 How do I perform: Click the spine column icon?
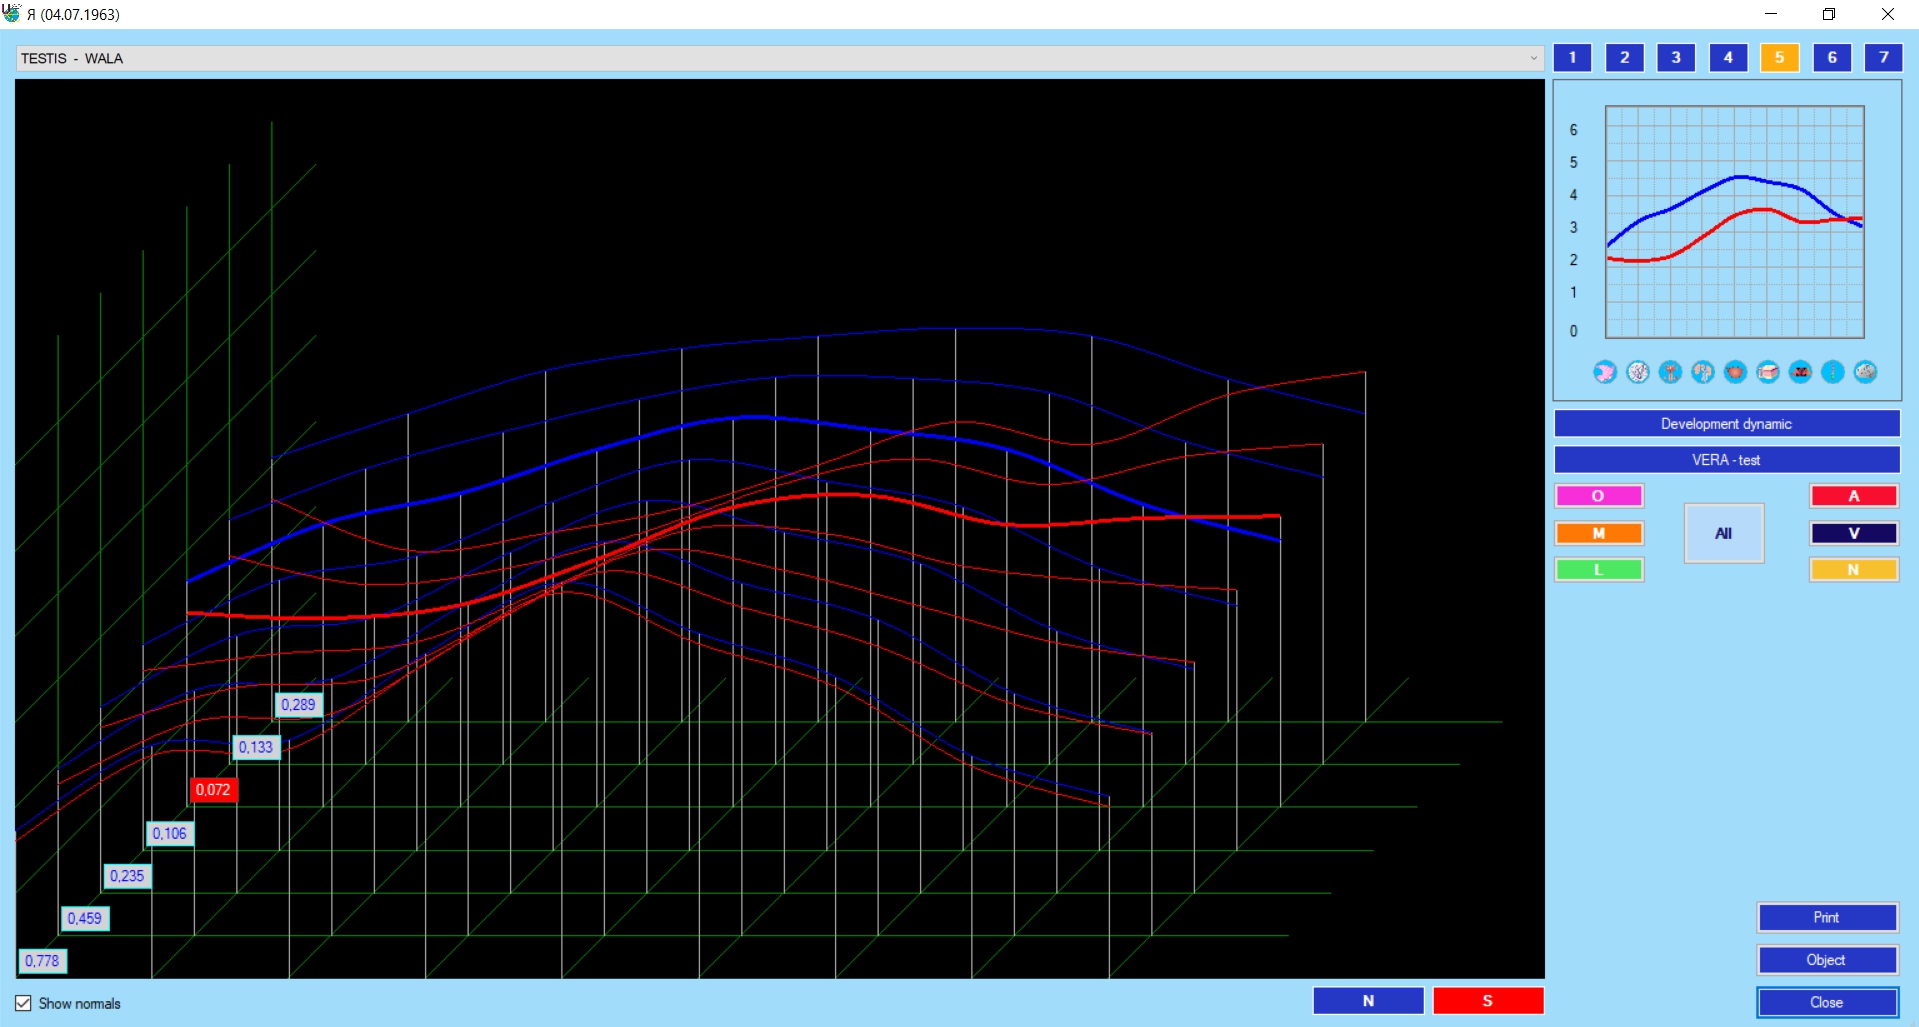point(1833,372)
